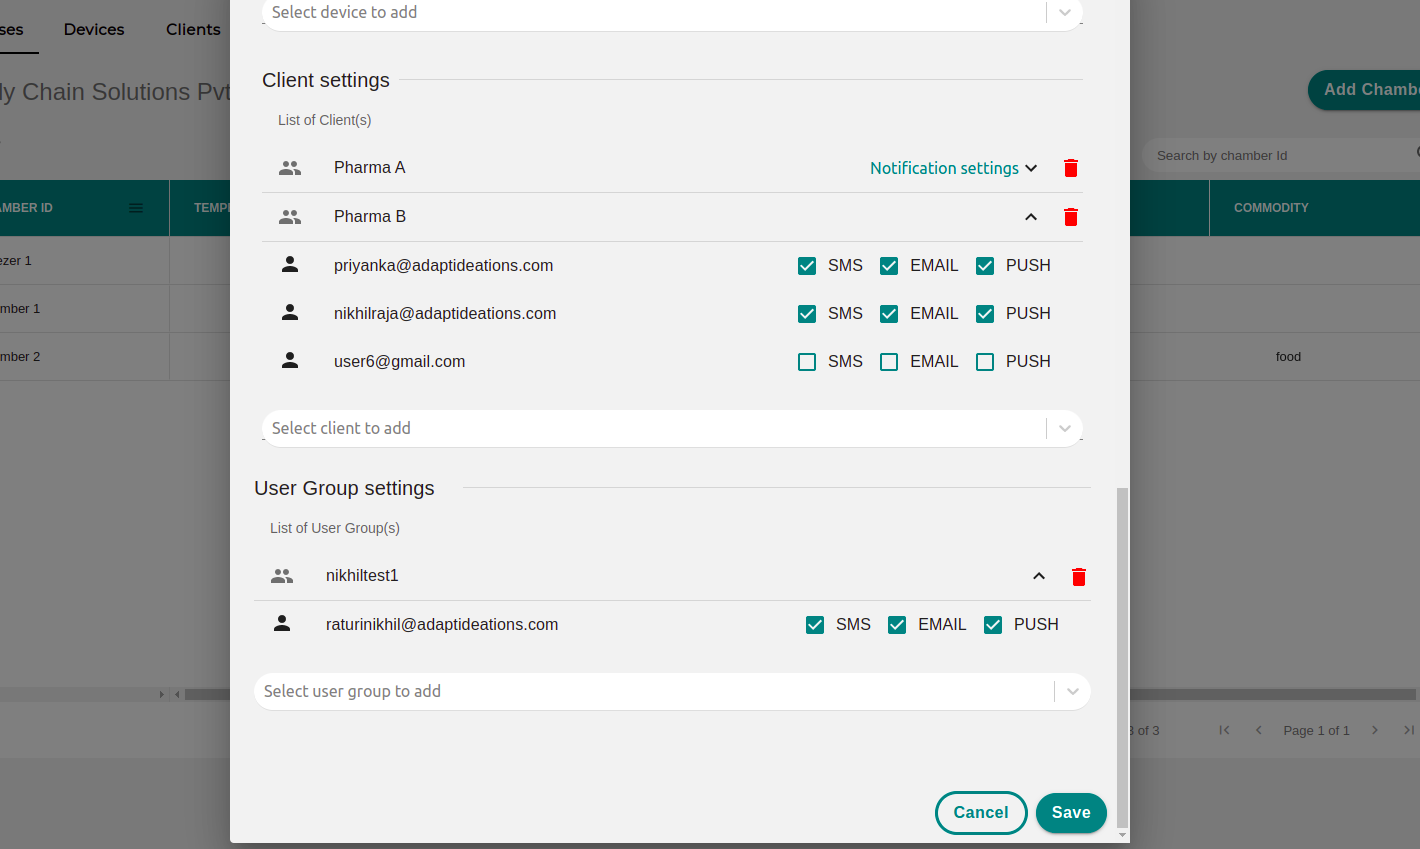Click person icon beside raturinikhil@adaptideations.com
This screenshot has width=1420, height=849.
[x=282, y=624]
